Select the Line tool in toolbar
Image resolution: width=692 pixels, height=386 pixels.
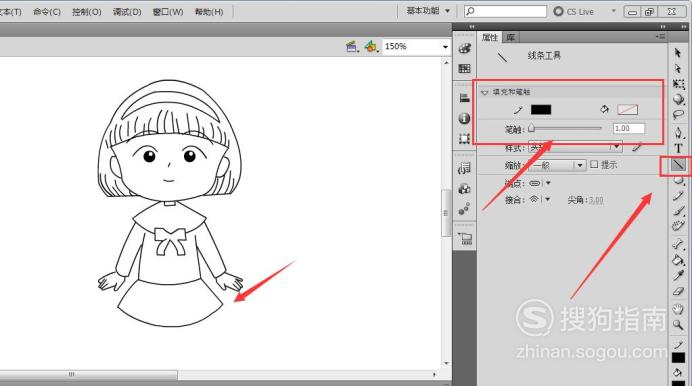pos(678,165)
